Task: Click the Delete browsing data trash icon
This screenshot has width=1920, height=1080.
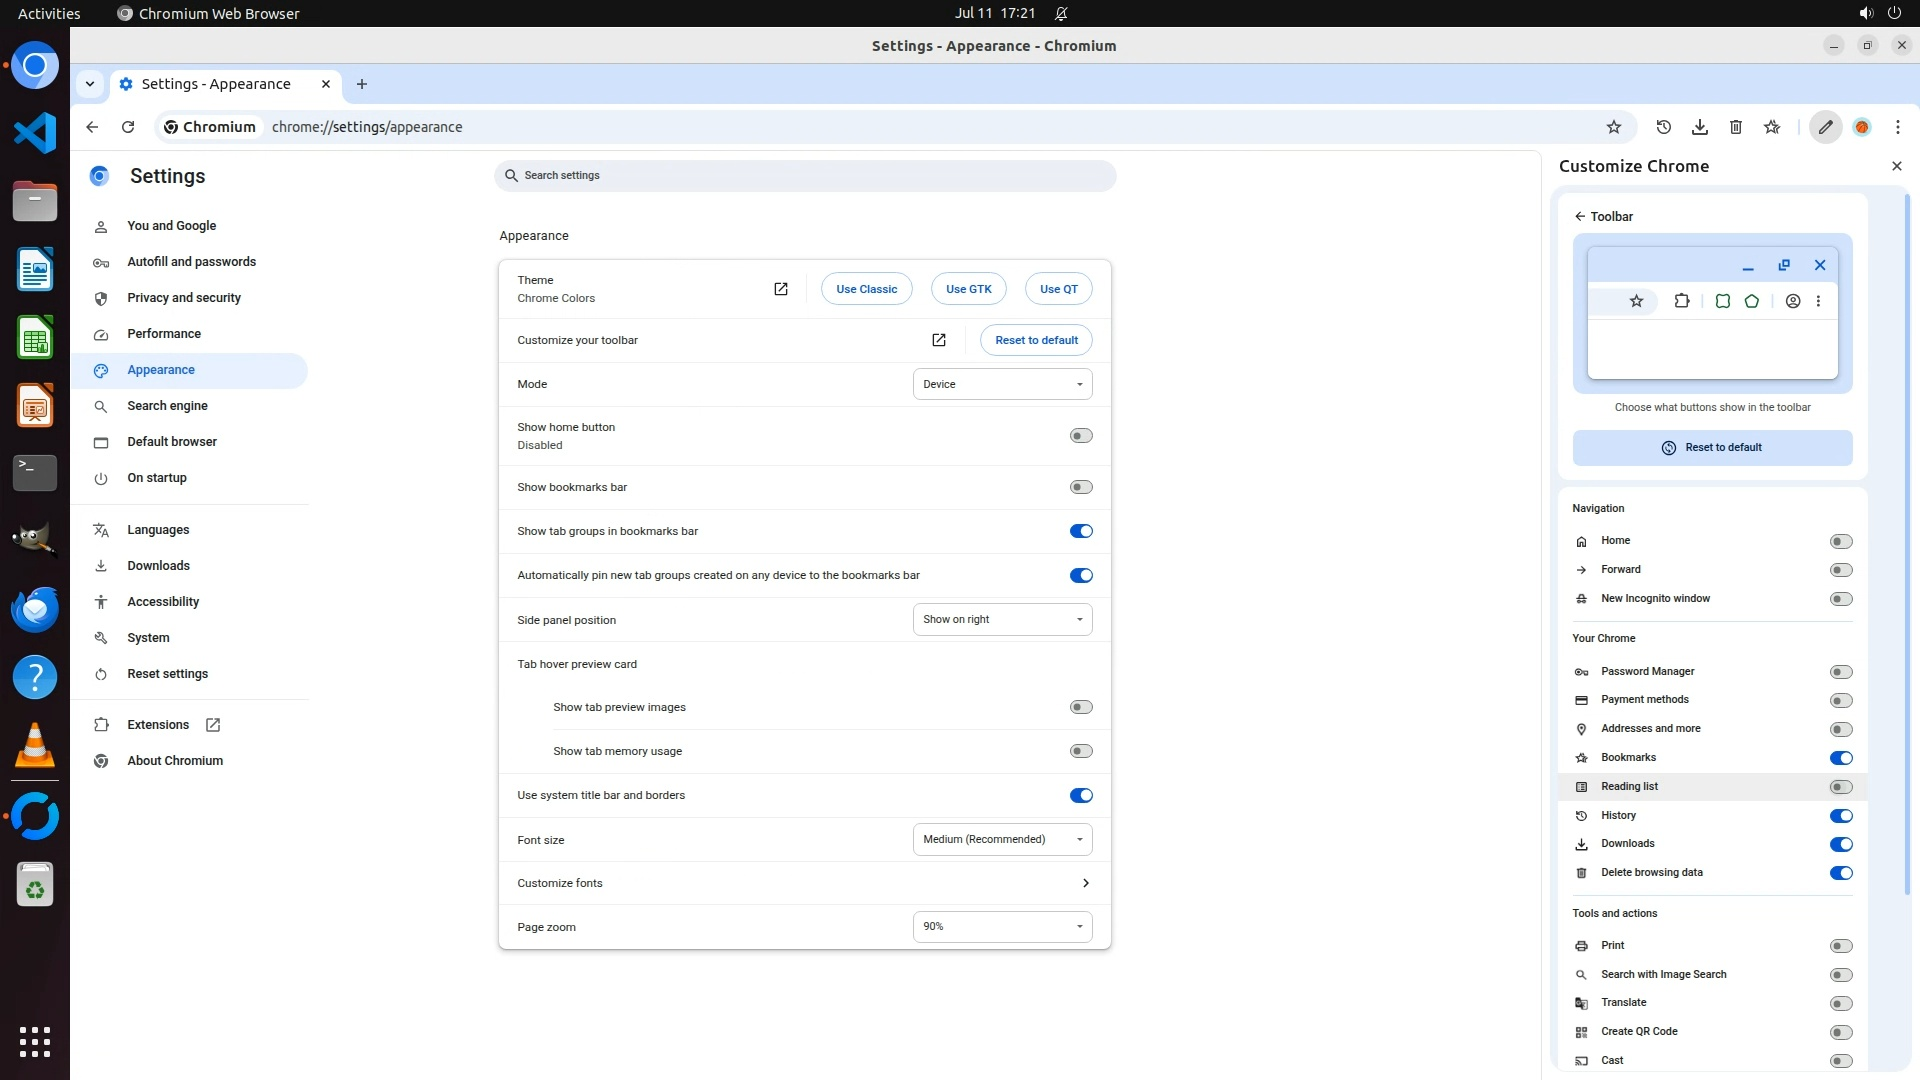Action: coord(1735,127)
